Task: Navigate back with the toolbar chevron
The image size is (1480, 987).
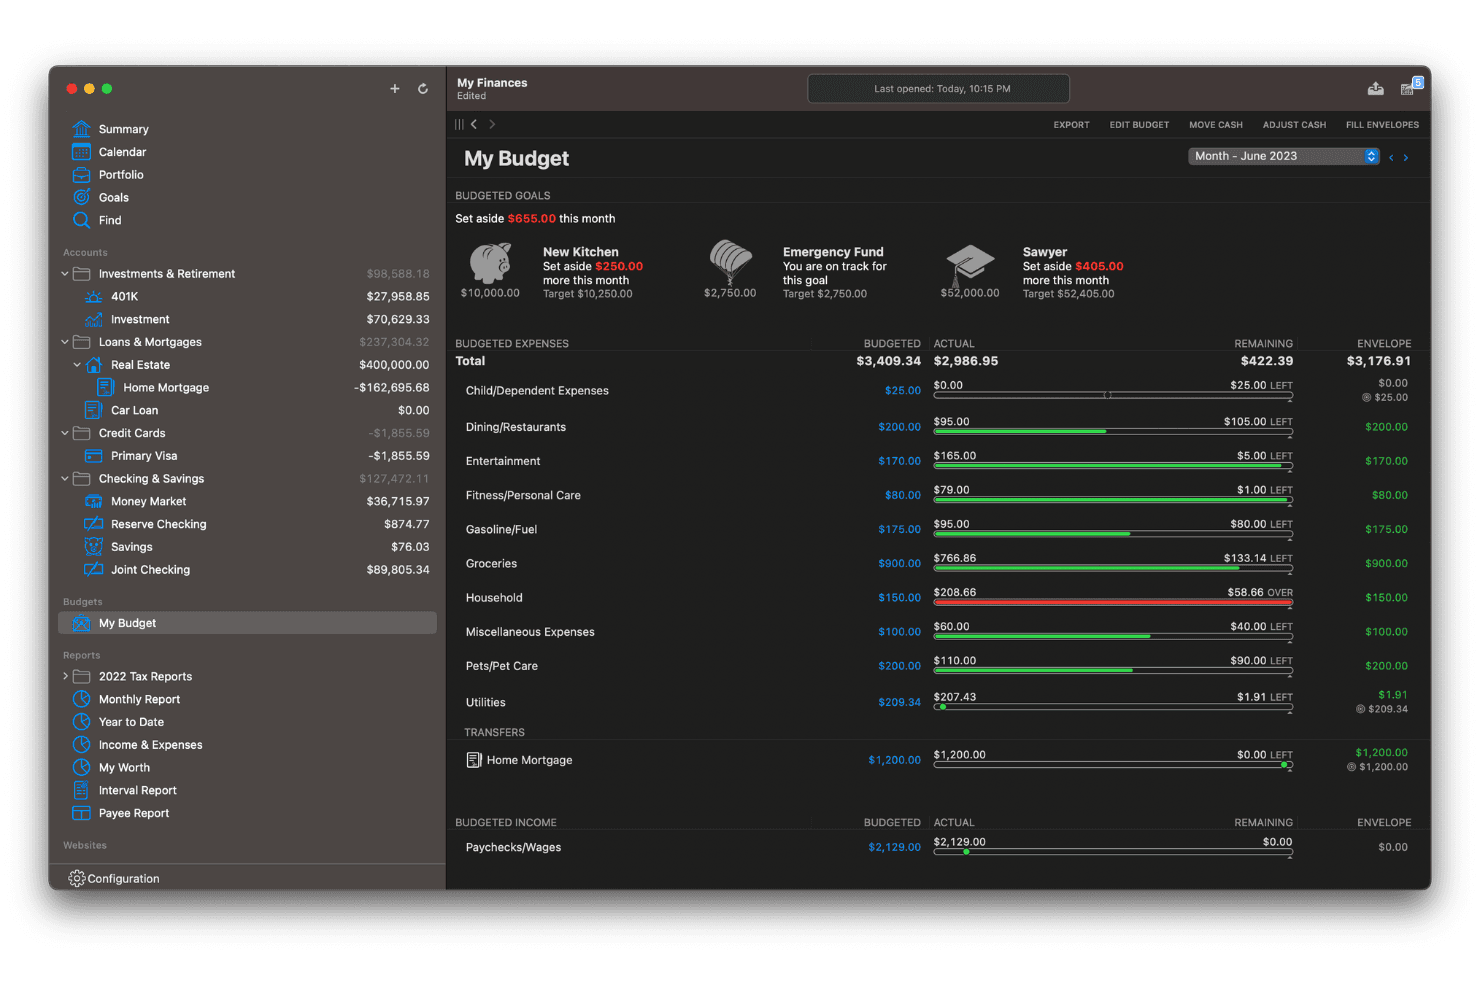Action: [x=474, y=125]
